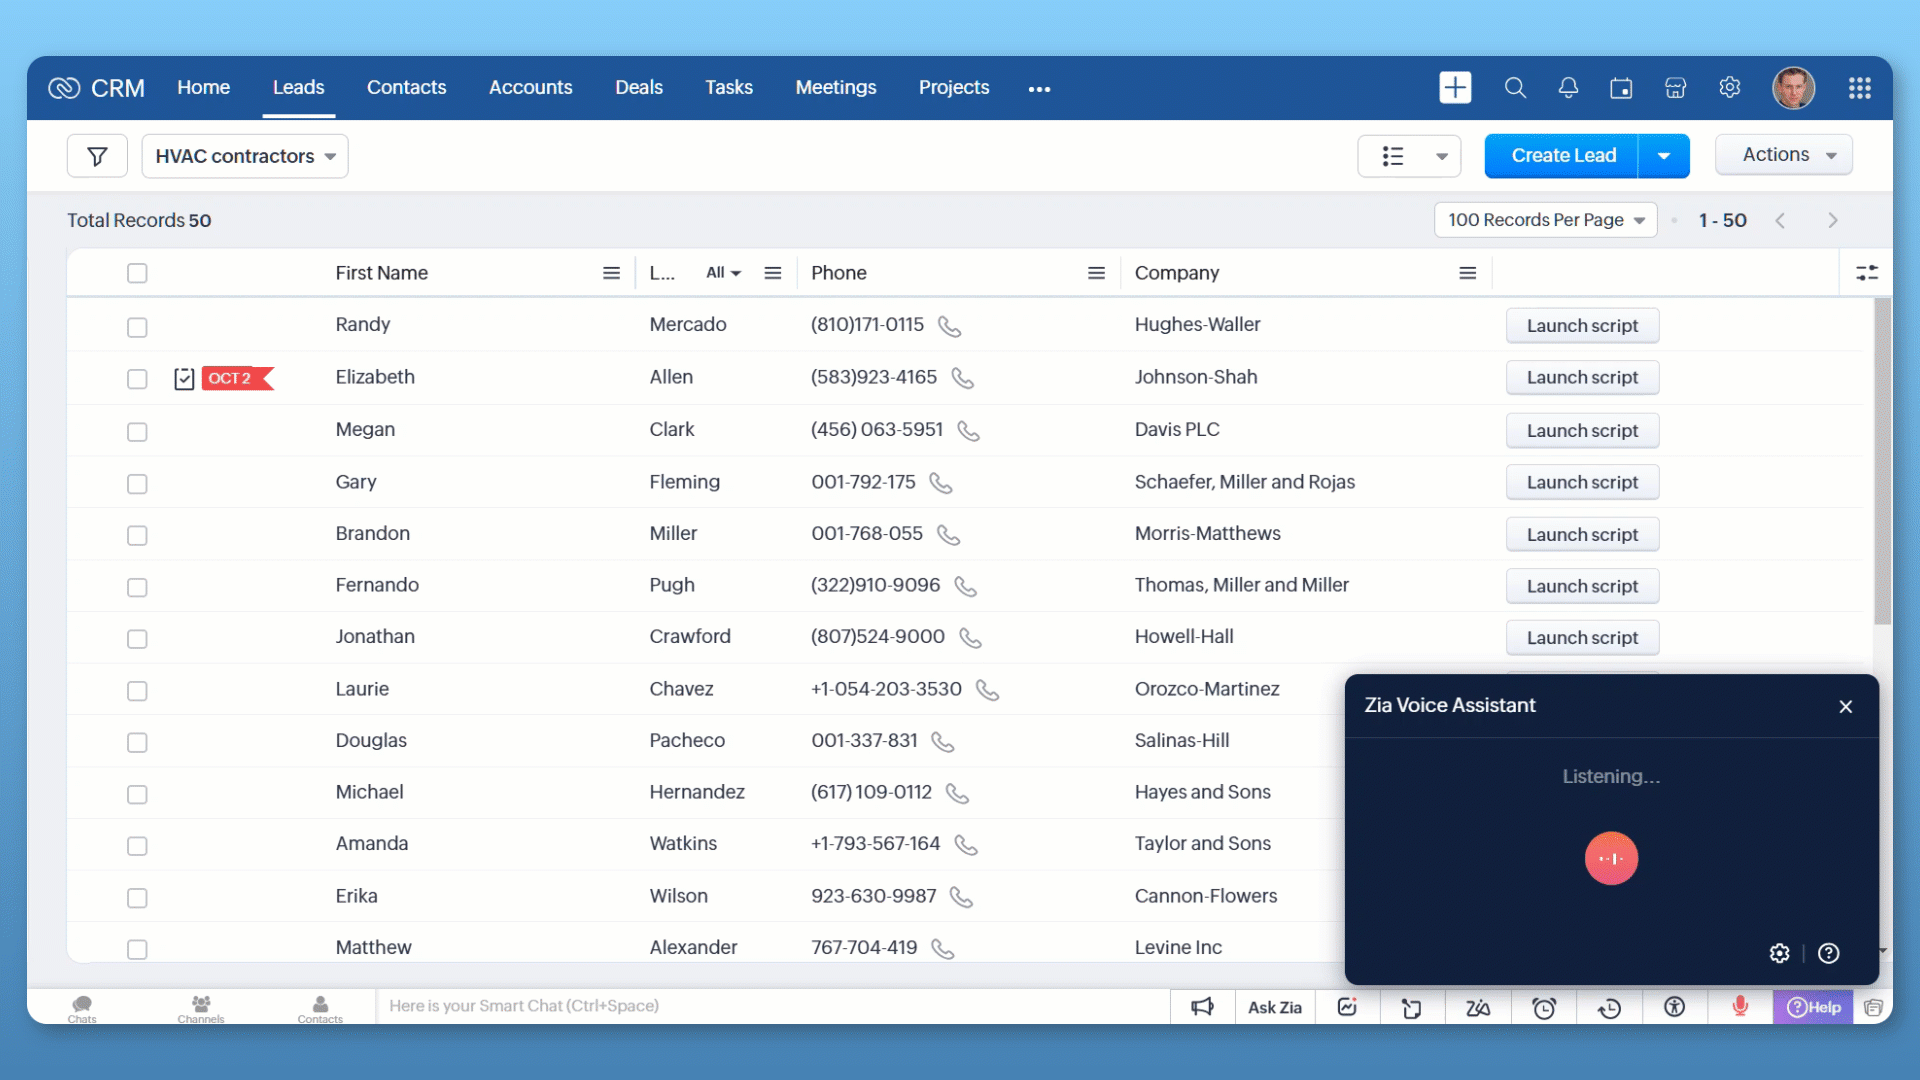Open the notifications bell
This screenshot has height=1080, width=1920.
tap(1568, 88)
